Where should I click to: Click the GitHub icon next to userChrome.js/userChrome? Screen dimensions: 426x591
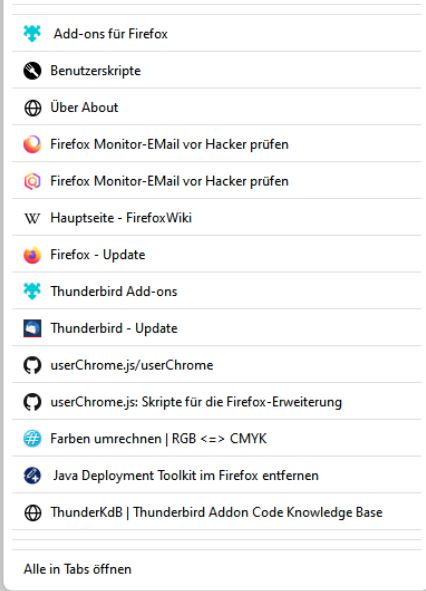click(x=32, y=365)
